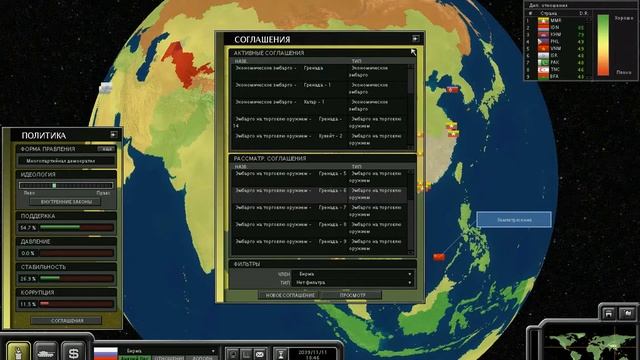Click the game date and time display
Image resolution: width=640 pixels, height=360 pixels.
click(x=312, y=354)
